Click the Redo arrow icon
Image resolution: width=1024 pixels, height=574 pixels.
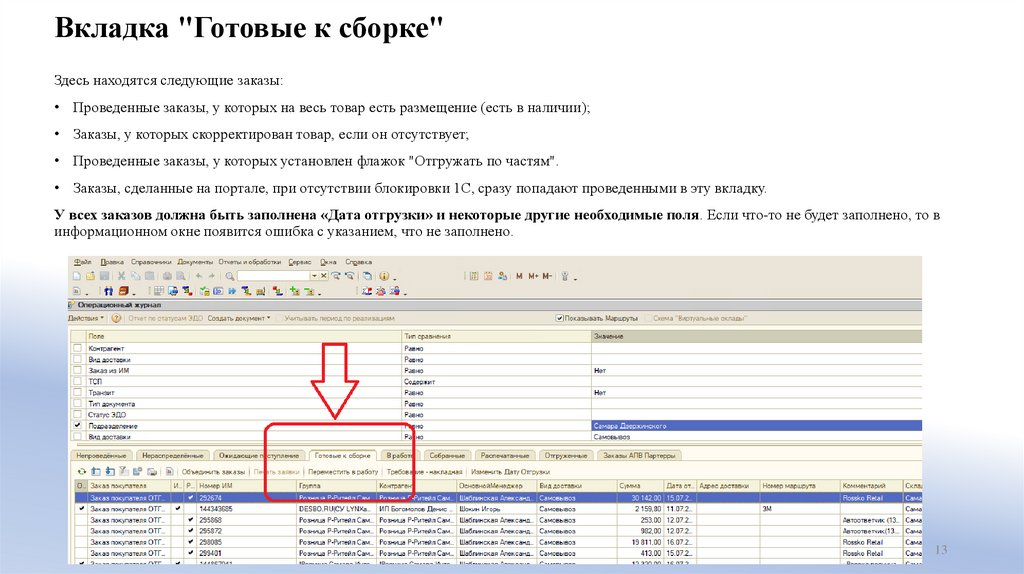[x=212, y=276]
